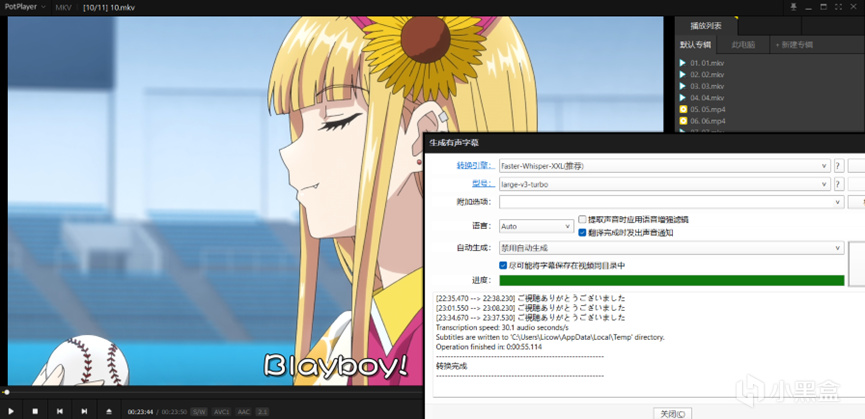Open the 转换引擎 link
This screenshot has width=865, height=419.
click(x=476, y=165)
